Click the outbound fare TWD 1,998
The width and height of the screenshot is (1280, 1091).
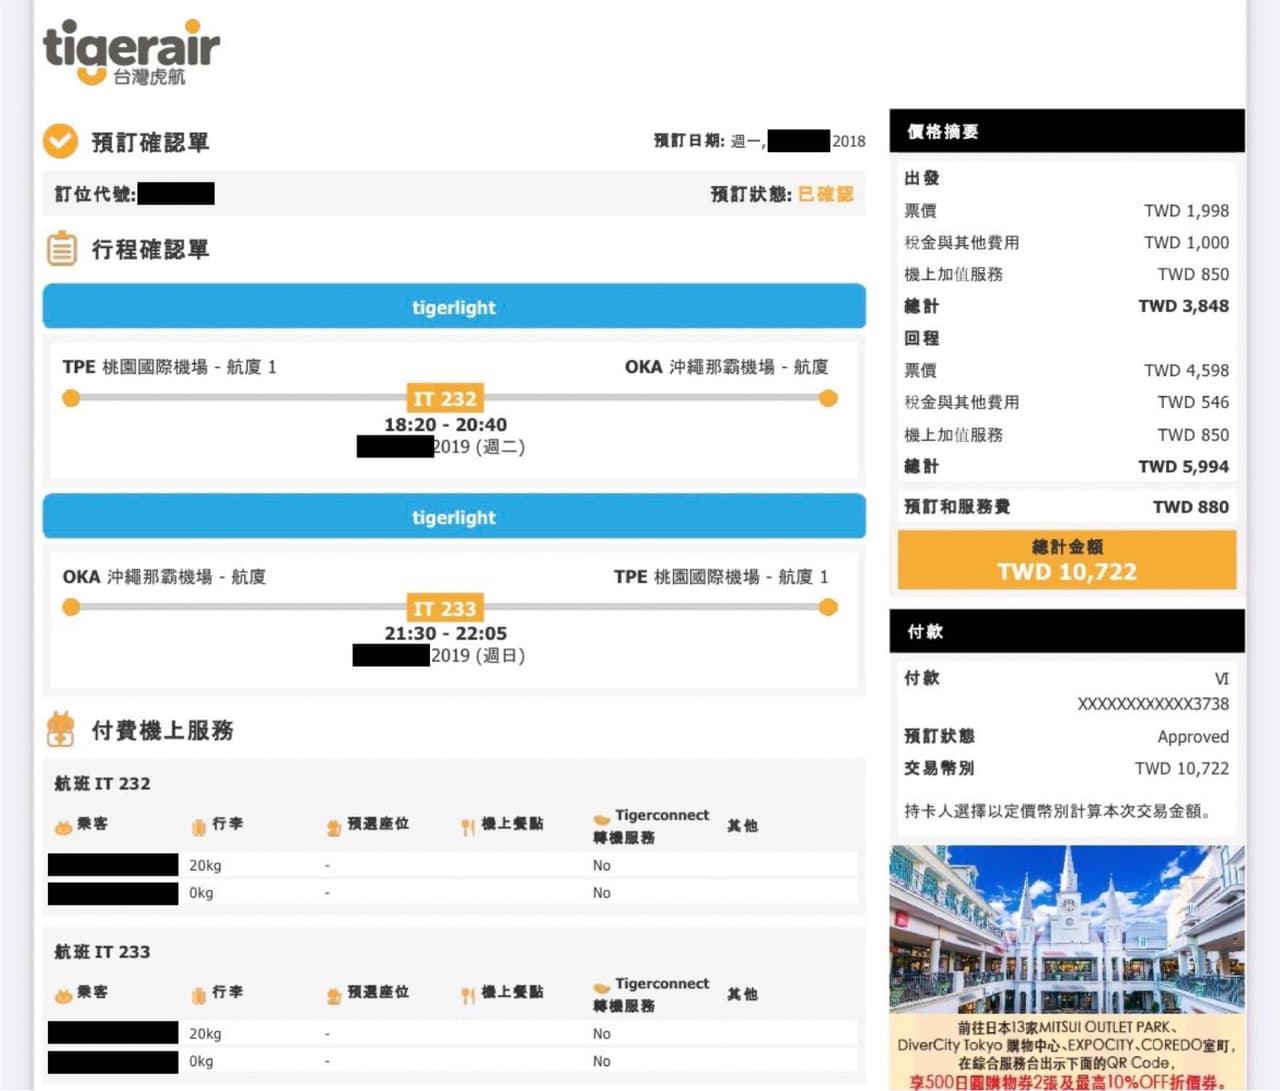pyautogui.click(x=1186, y=211)
